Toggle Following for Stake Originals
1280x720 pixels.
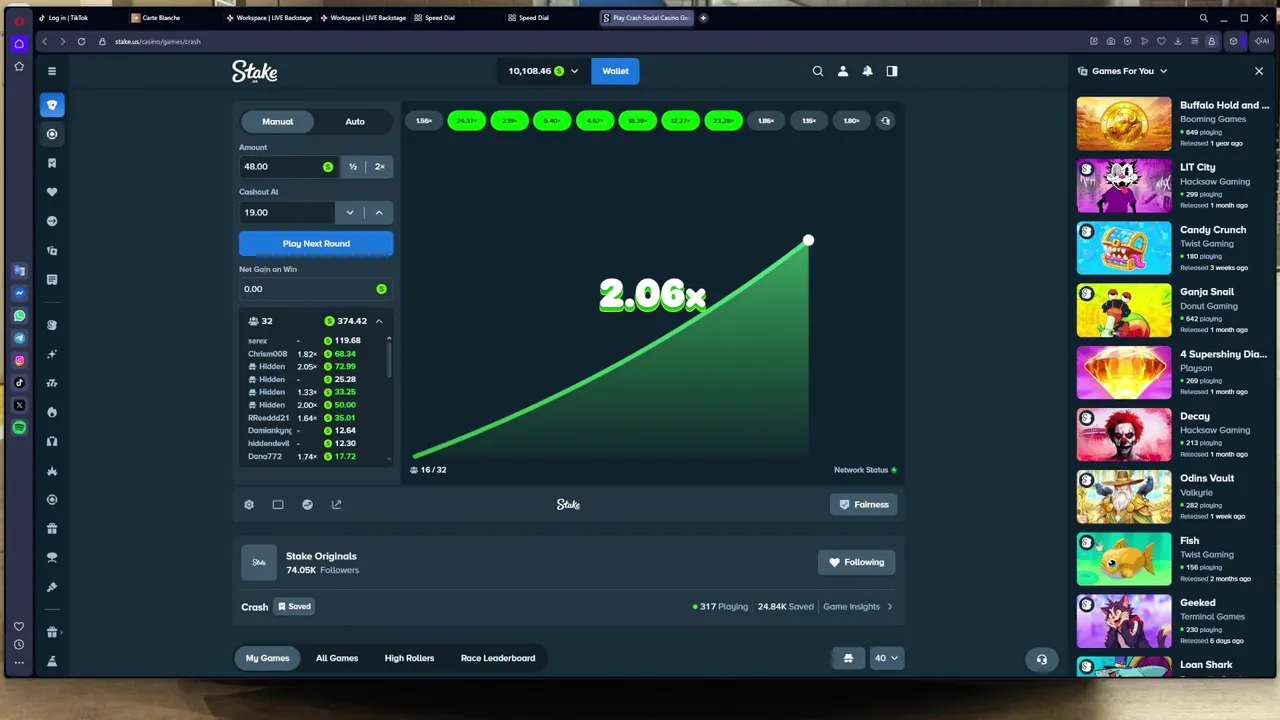[857, 562]
